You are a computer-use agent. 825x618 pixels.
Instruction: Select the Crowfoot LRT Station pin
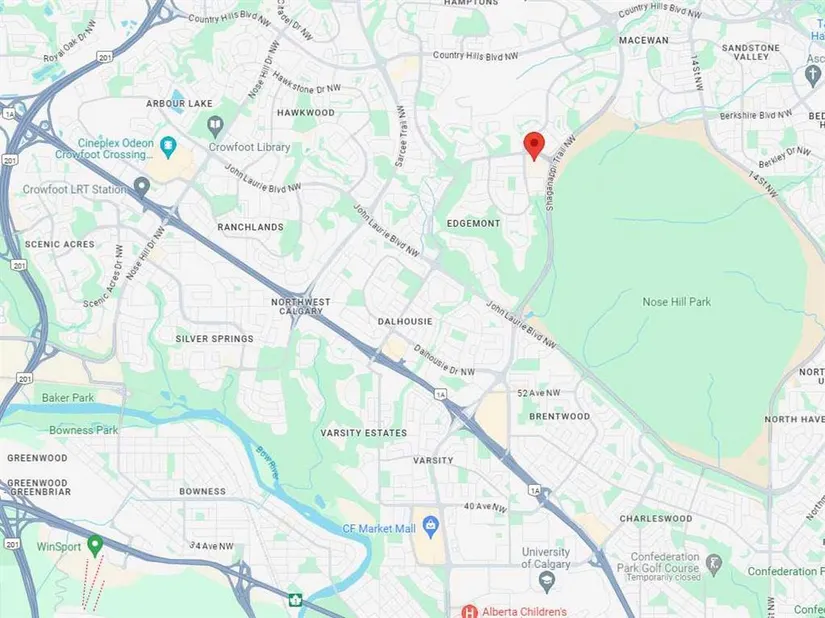[141, 187]
